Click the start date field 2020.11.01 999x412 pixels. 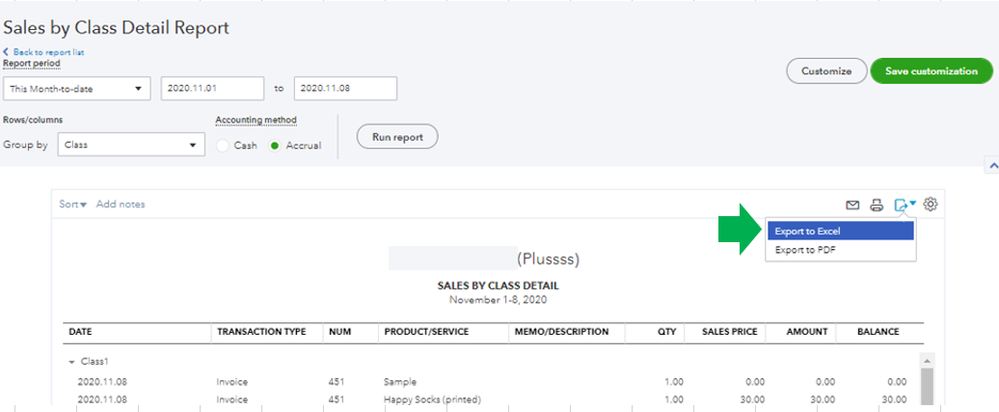(212, 89)
